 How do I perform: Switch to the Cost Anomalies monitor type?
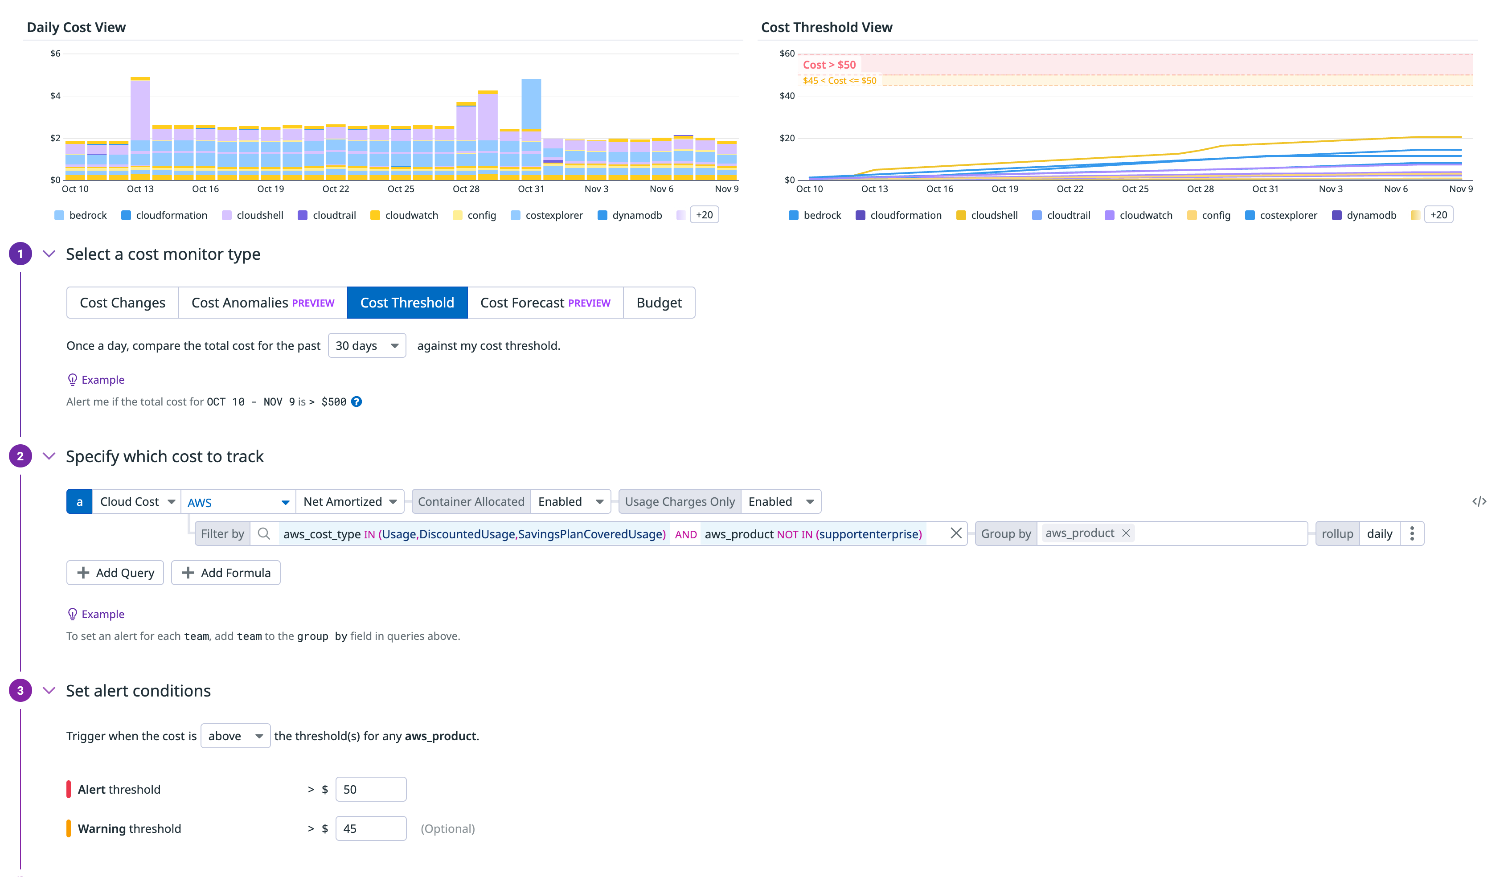click(x=262, y=303)
